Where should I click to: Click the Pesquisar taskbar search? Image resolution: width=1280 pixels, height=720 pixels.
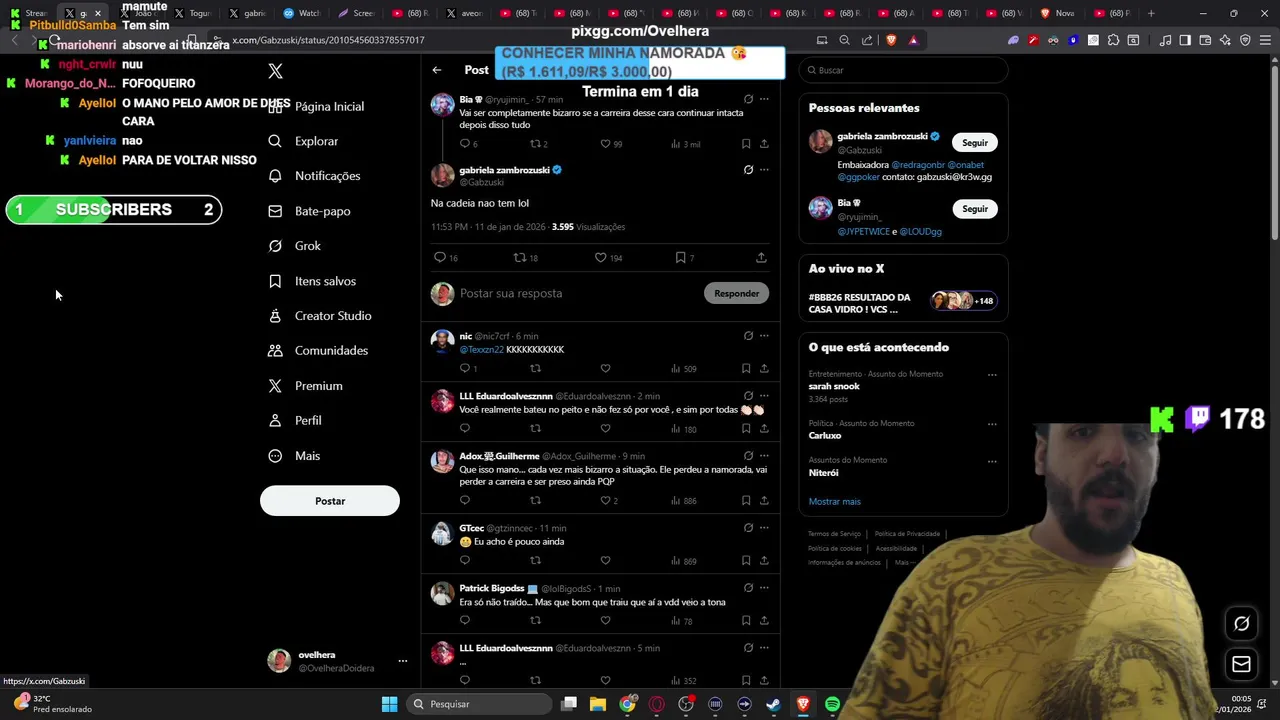coord(479,704)
